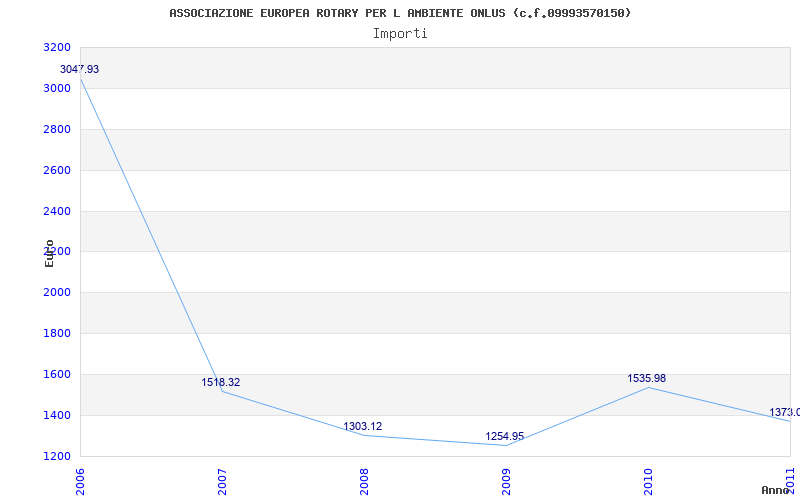Click the Euro y-axis title
The image size is (800, 500).
tap(49, 253)
